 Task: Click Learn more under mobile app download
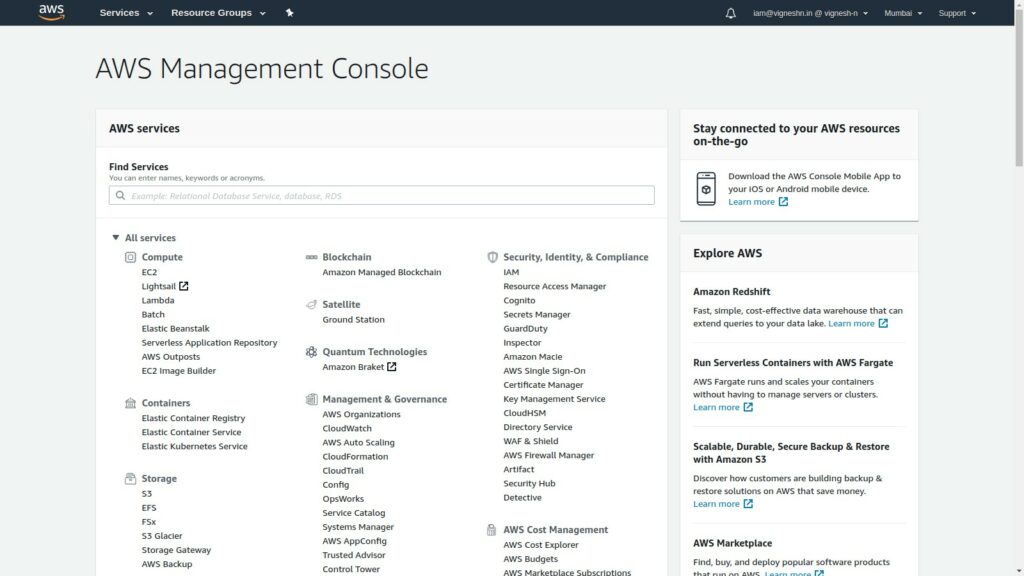point(751,202)
